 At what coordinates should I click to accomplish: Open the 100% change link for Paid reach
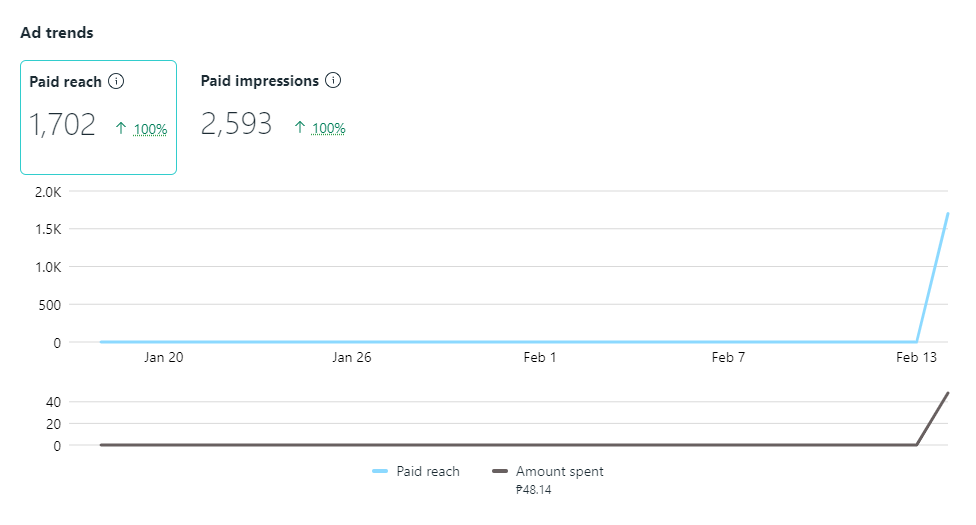tap(150, 129)
